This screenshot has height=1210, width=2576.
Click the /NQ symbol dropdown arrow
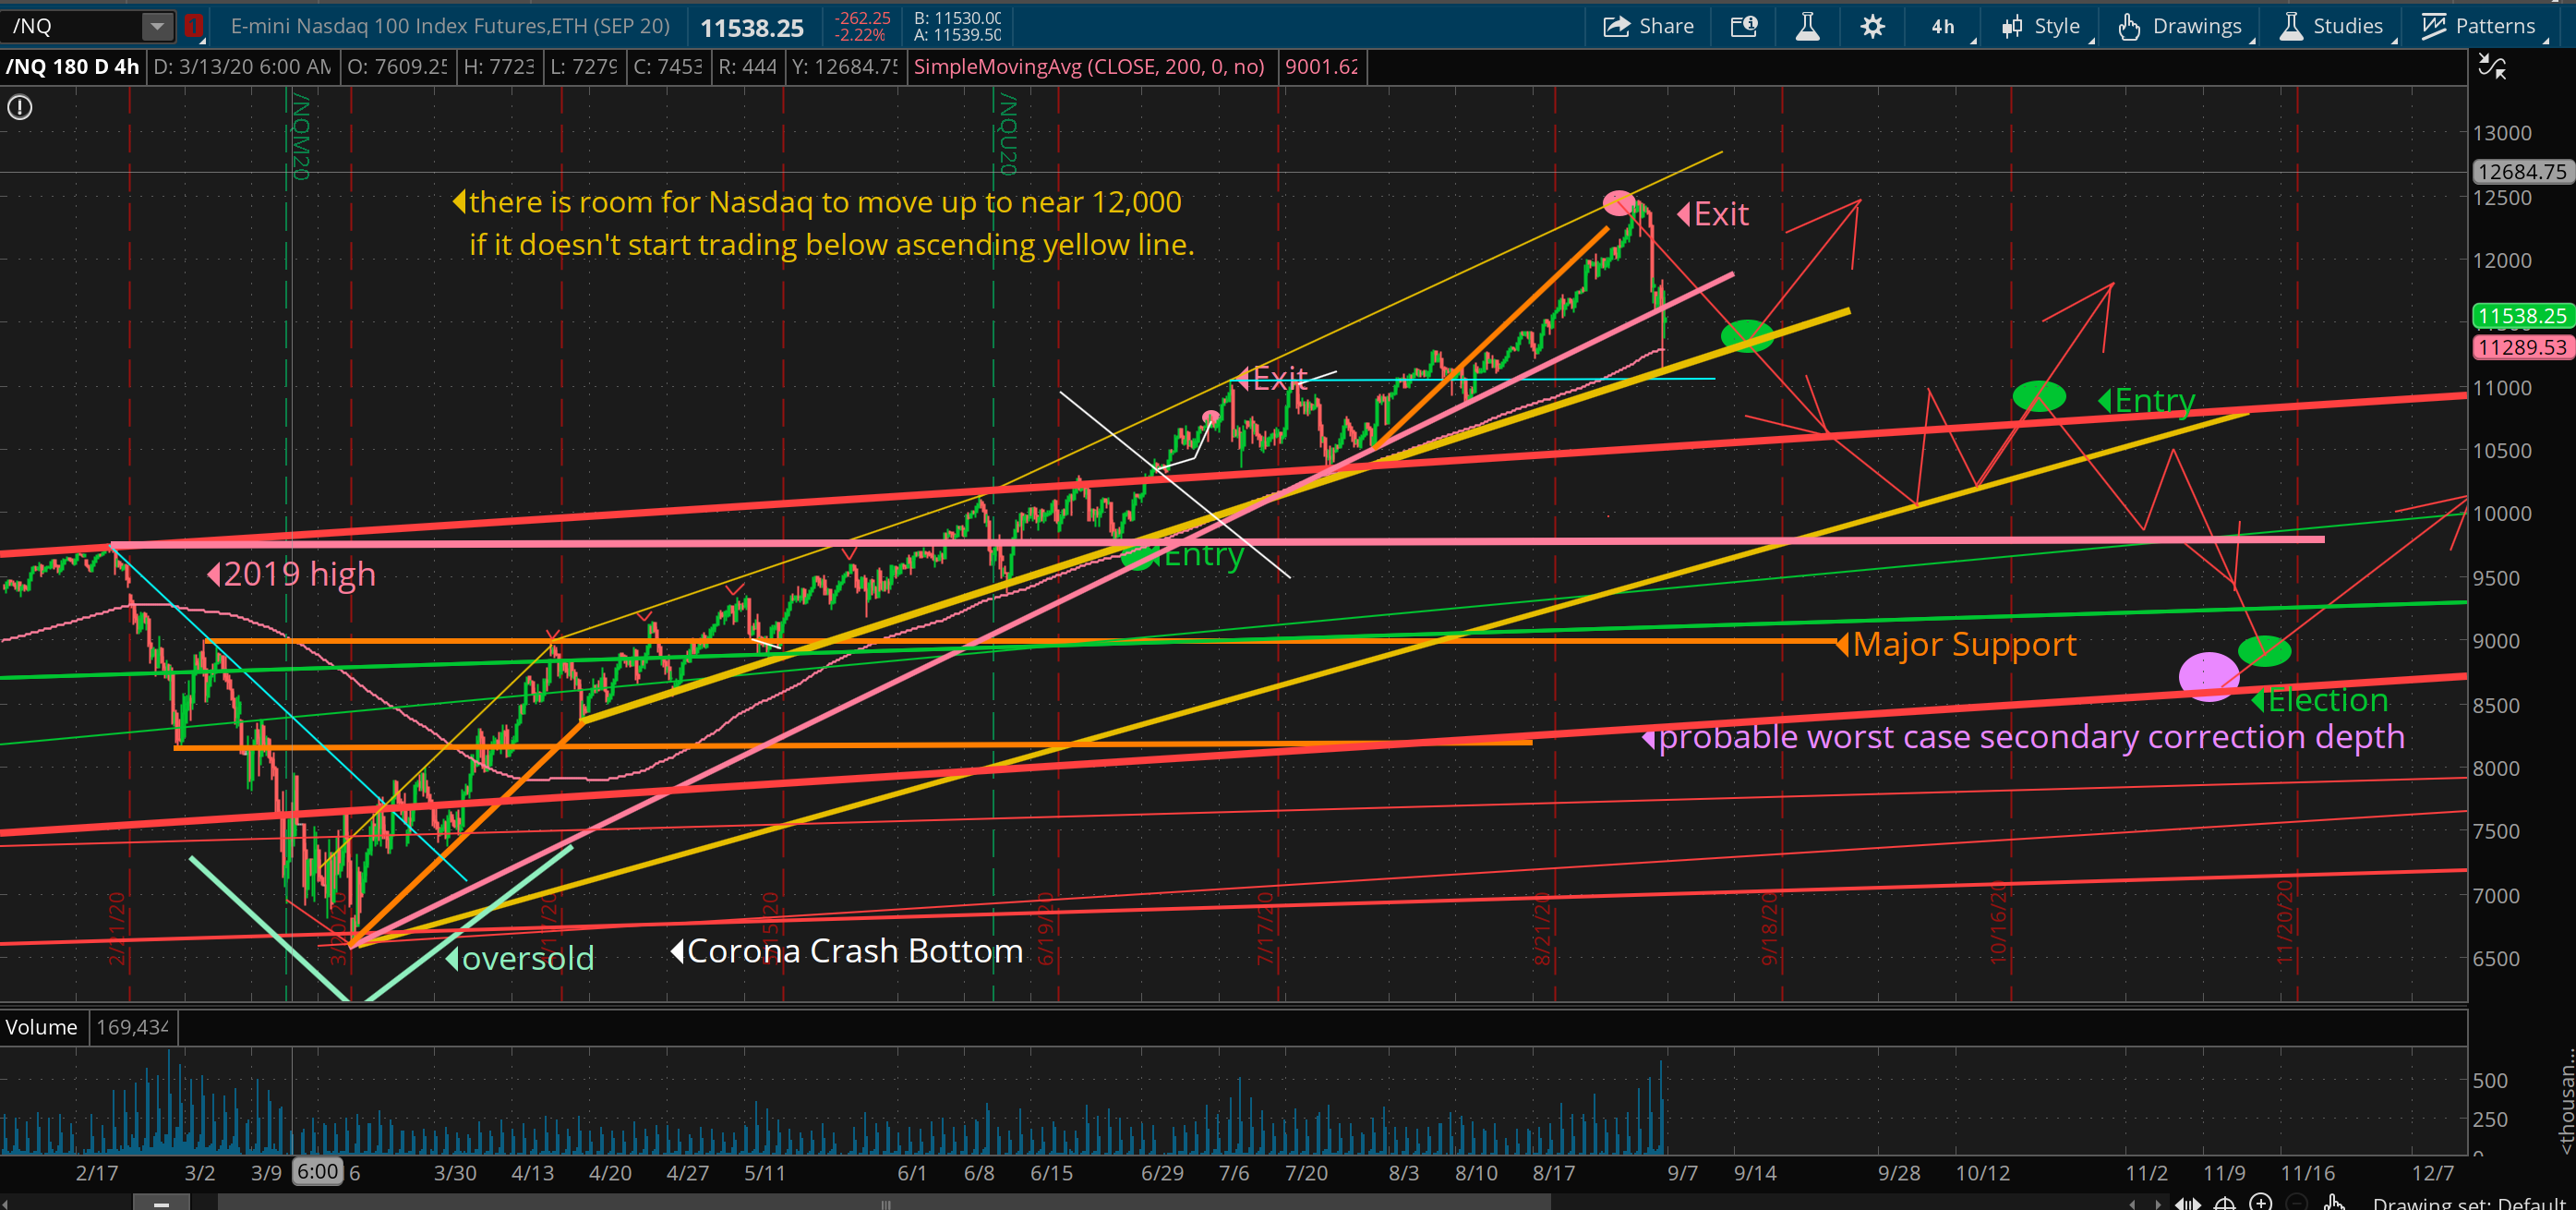[157, 26]
